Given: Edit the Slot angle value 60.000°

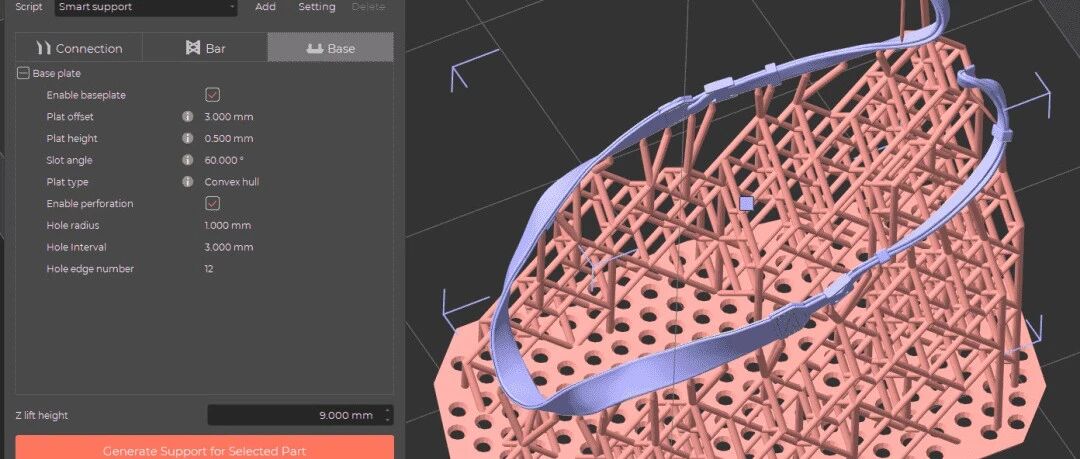Looking at the screenshot, I should point(225,160).
